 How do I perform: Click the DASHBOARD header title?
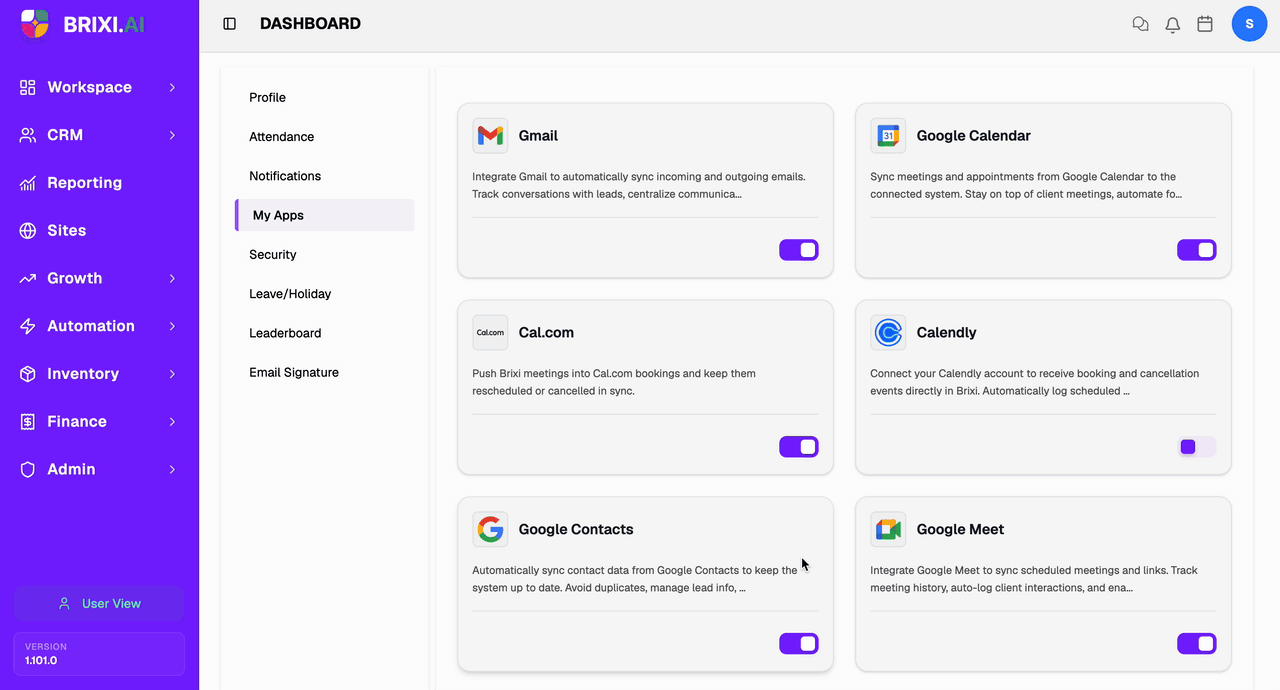310,24
